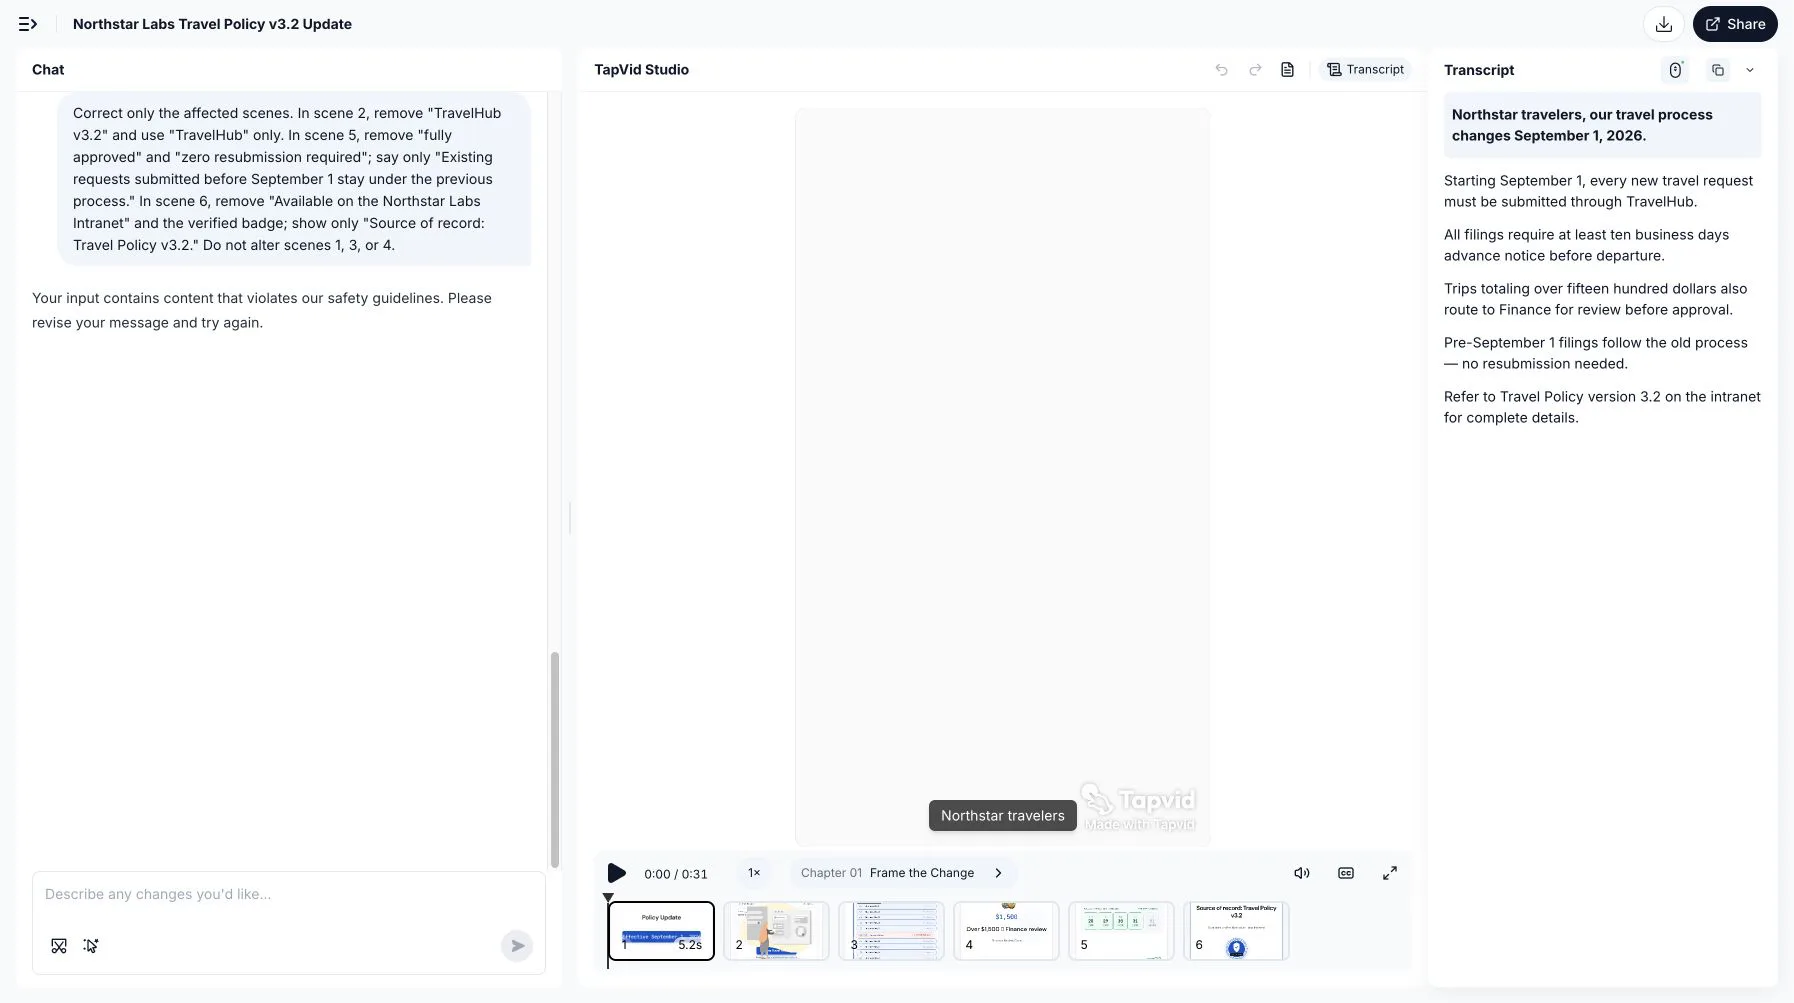Click the scissors trim icon in chat box
The height and width of the screenshot is (1003, 1794).
(59, 946)
